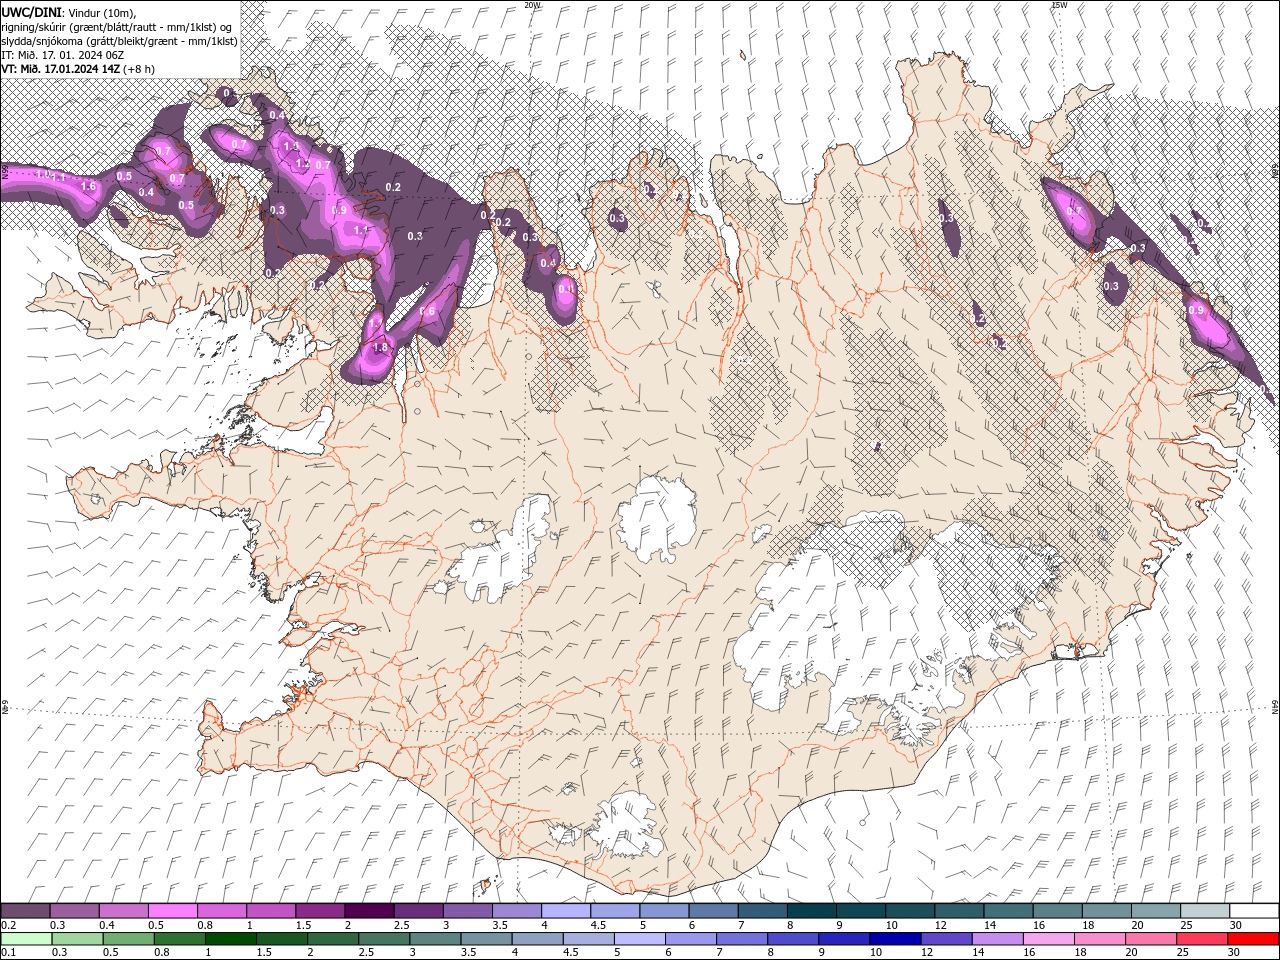Click the 0.2 label under the upper legend

click(x=9, y=925)
